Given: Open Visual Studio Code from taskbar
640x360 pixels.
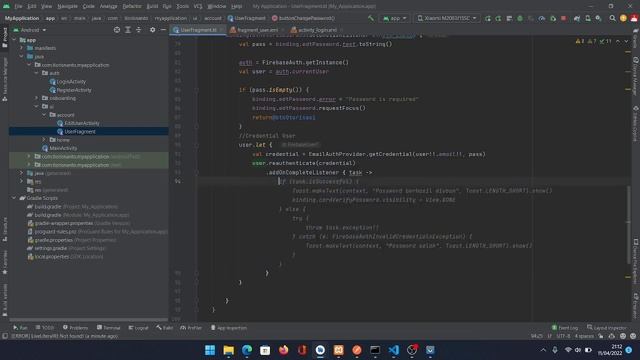Looking at the screenshot, I should click(x=393, y=350).
